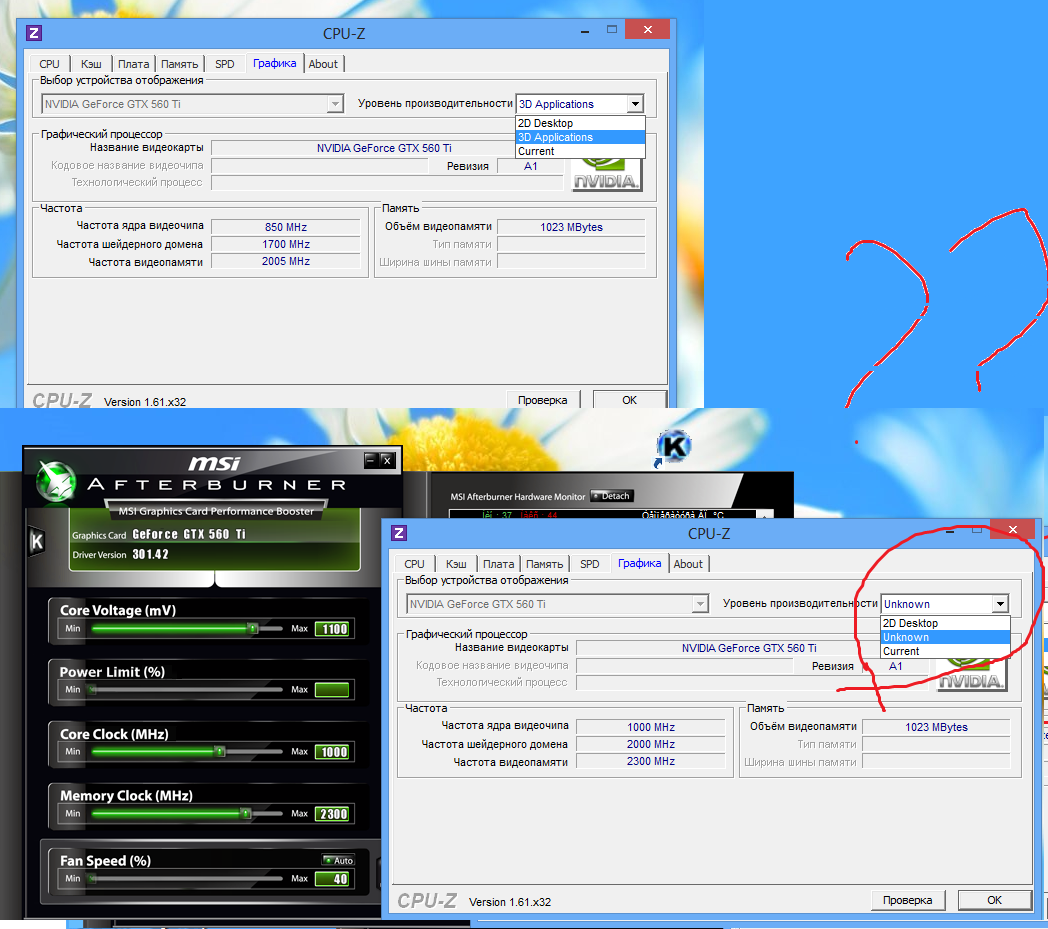Open About tab in 1000 MHz CPU-Z window
The image size is (1048, 929).
tap(688, 564)
